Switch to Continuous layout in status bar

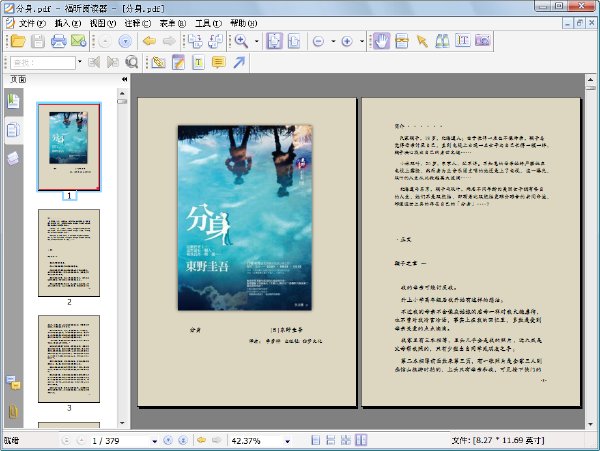click(331, 440)
